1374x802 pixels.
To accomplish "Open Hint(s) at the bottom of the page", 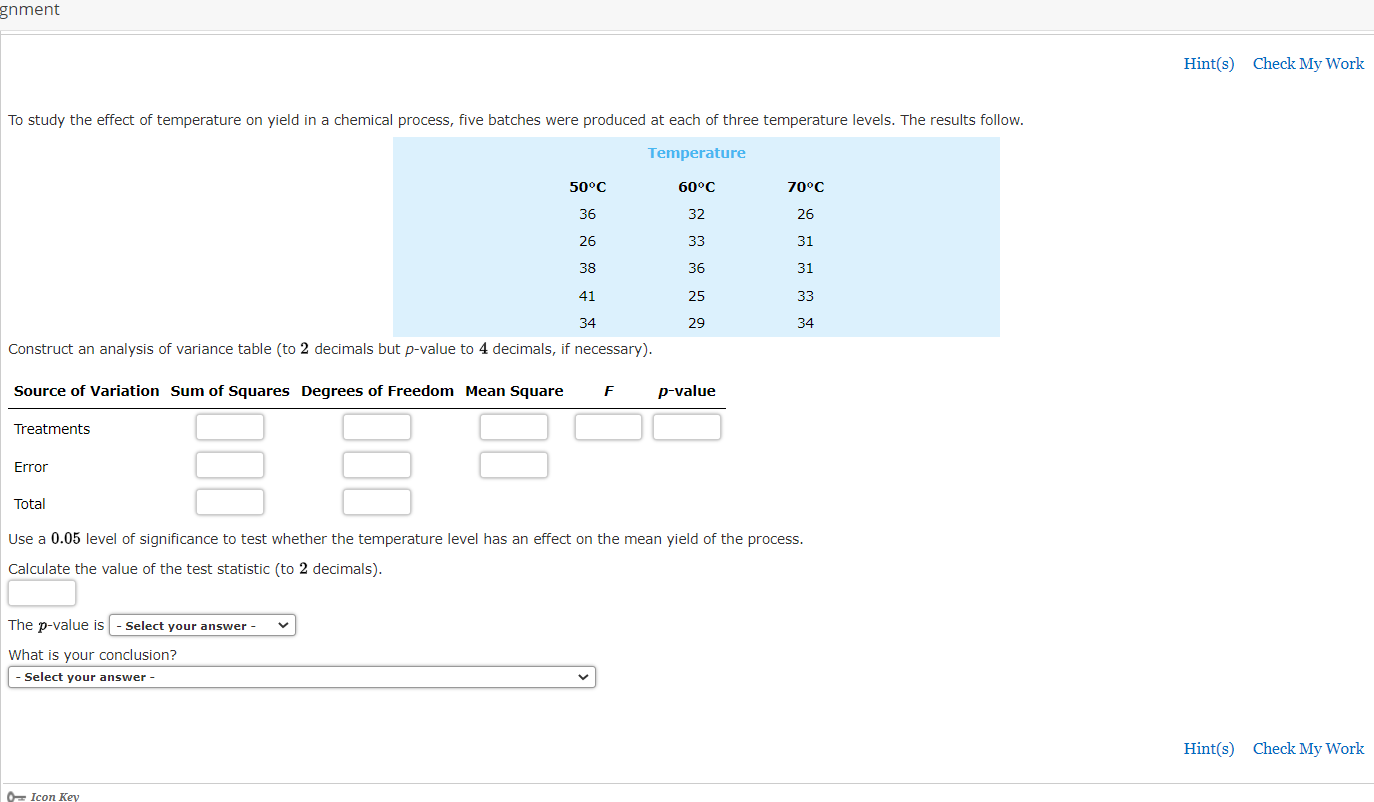I will pyautogui.click(x=1208, y=748).
